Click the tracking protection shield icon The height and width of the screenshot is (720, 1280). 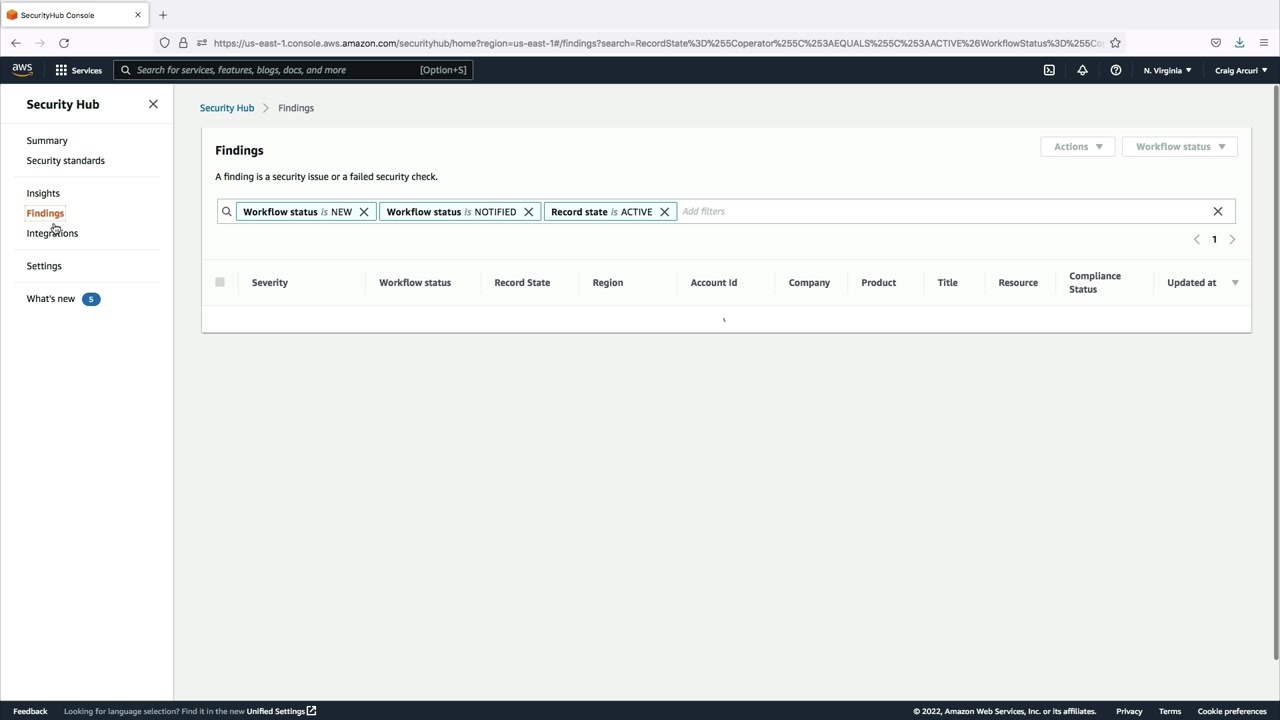[165, 43]
